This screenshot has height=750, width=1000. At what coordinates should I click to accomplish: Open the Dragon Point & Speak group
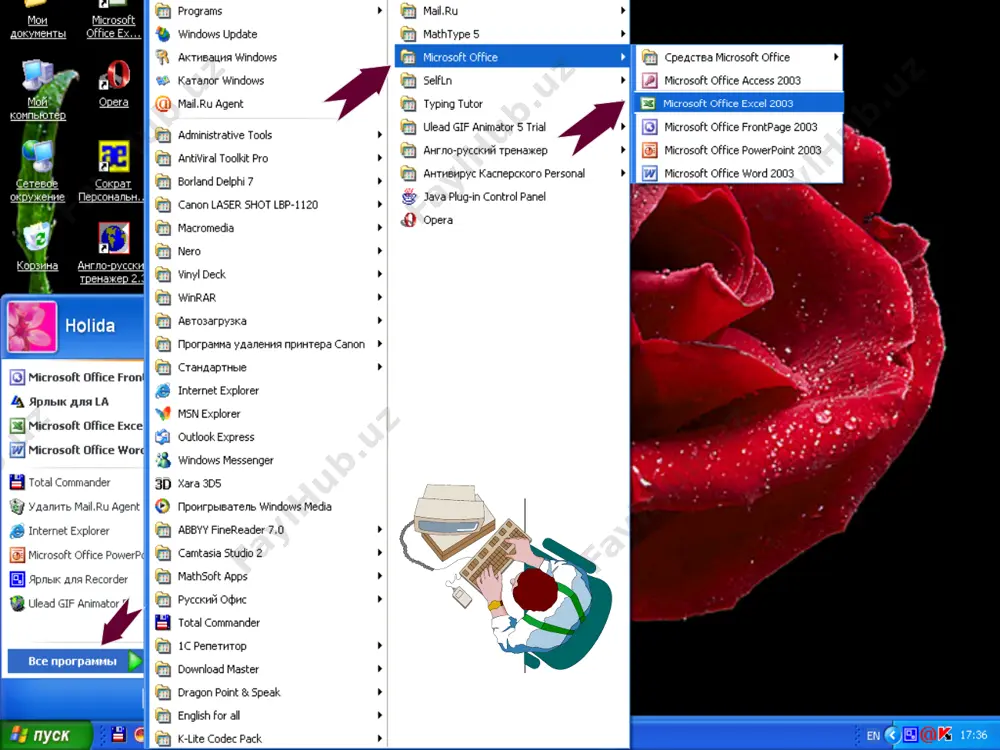(x=269, y=692)
